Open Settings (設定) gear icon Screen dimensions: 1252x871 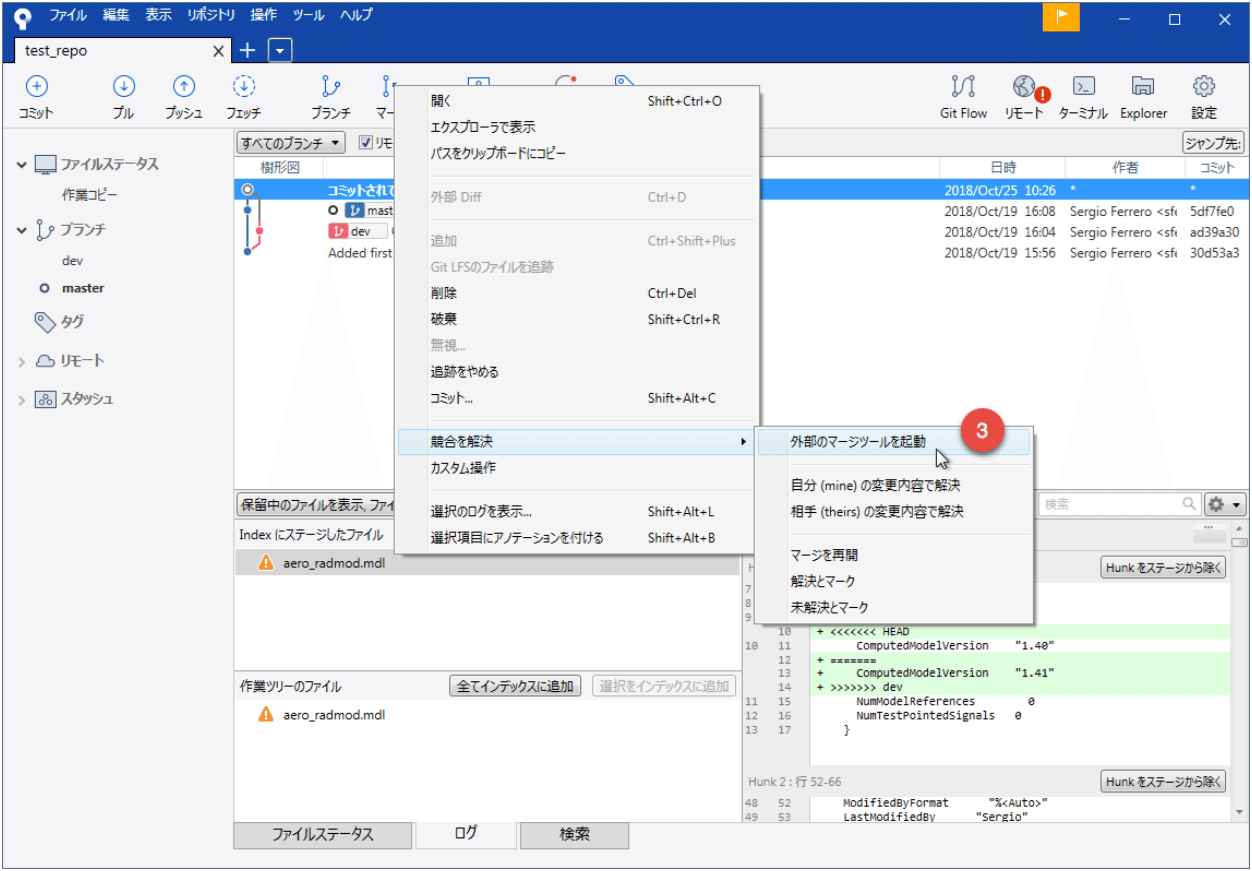click(1204, 87)
